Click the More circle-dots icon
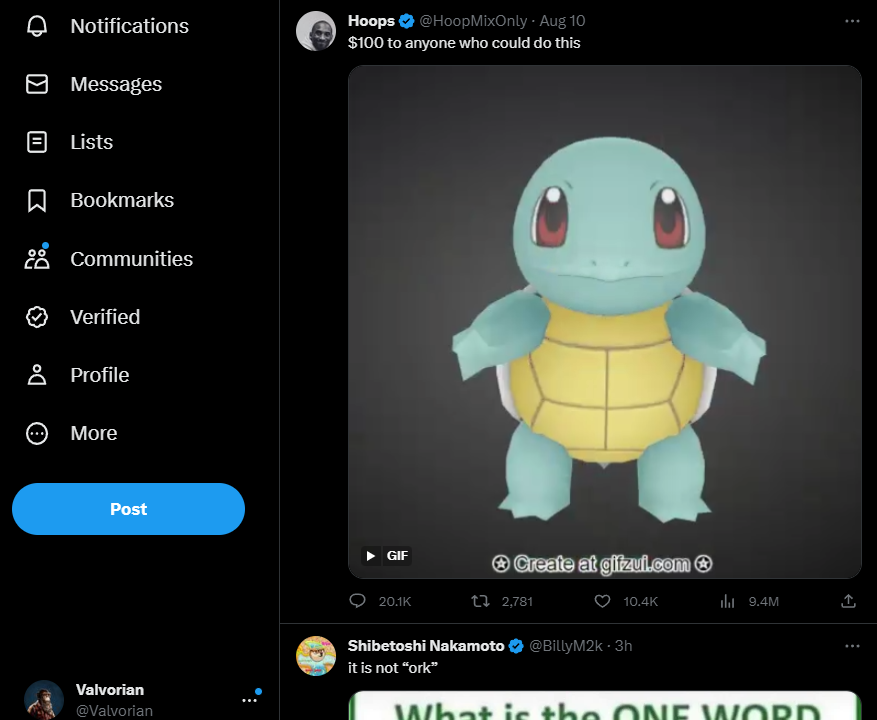 pyautogui.click(x=37, y=433)
